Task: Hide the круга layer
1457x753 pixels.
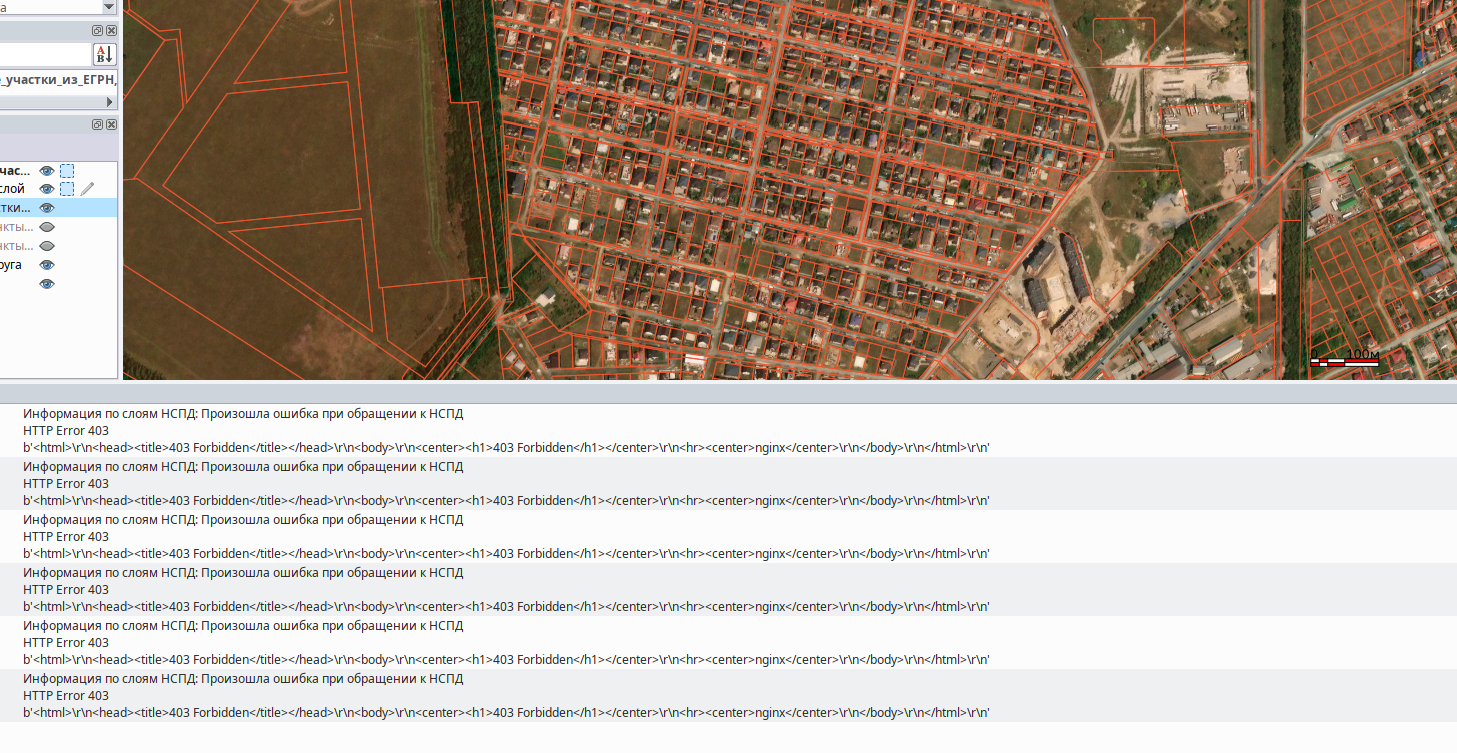Action: pos(46,264)
